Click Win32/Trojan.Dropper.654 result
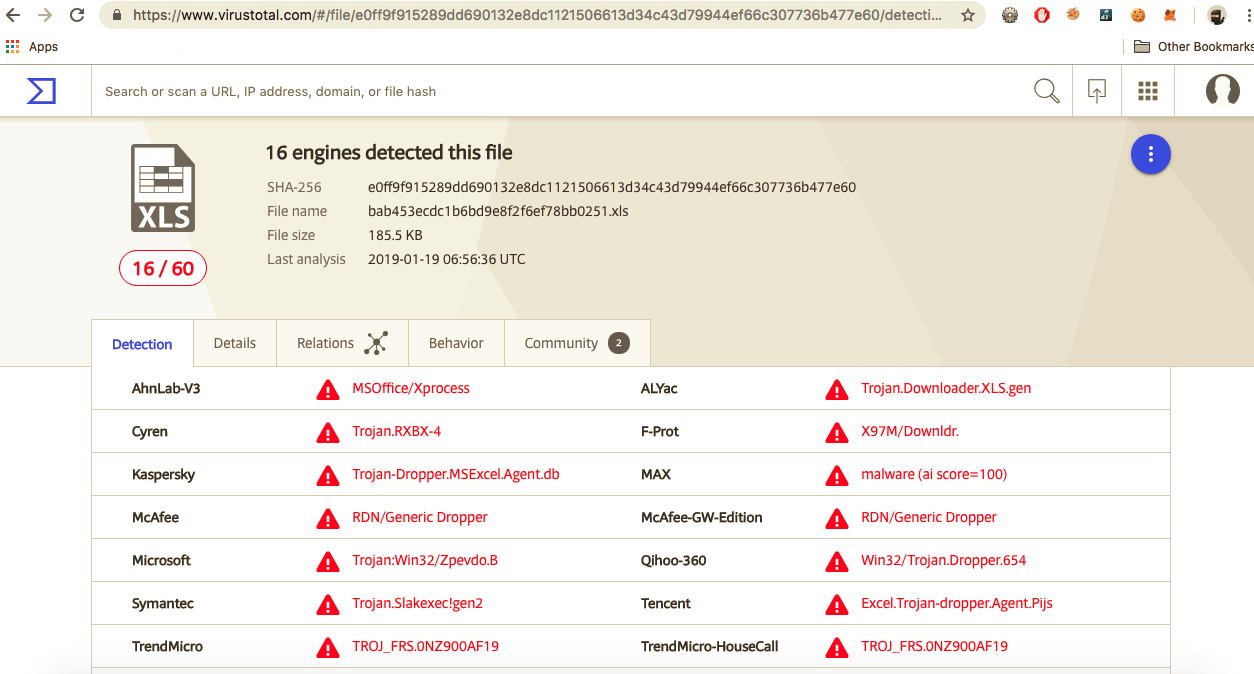 (944, 560)
